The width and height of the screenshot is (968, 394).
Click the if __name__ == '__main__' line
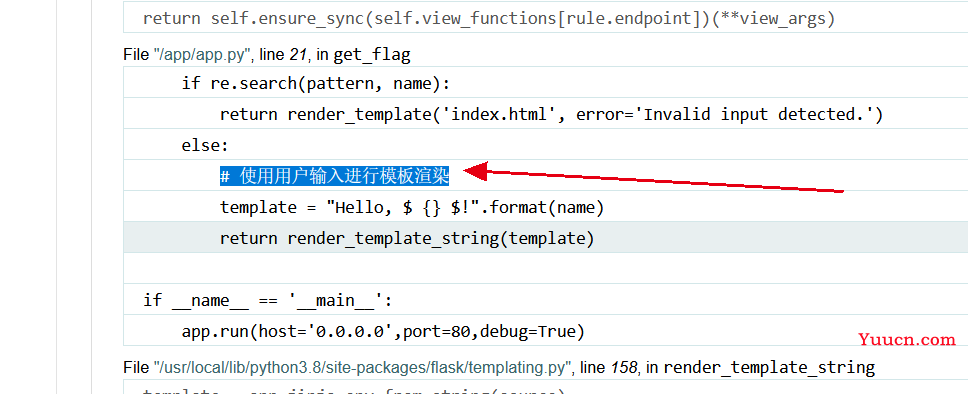click(545, 300)
